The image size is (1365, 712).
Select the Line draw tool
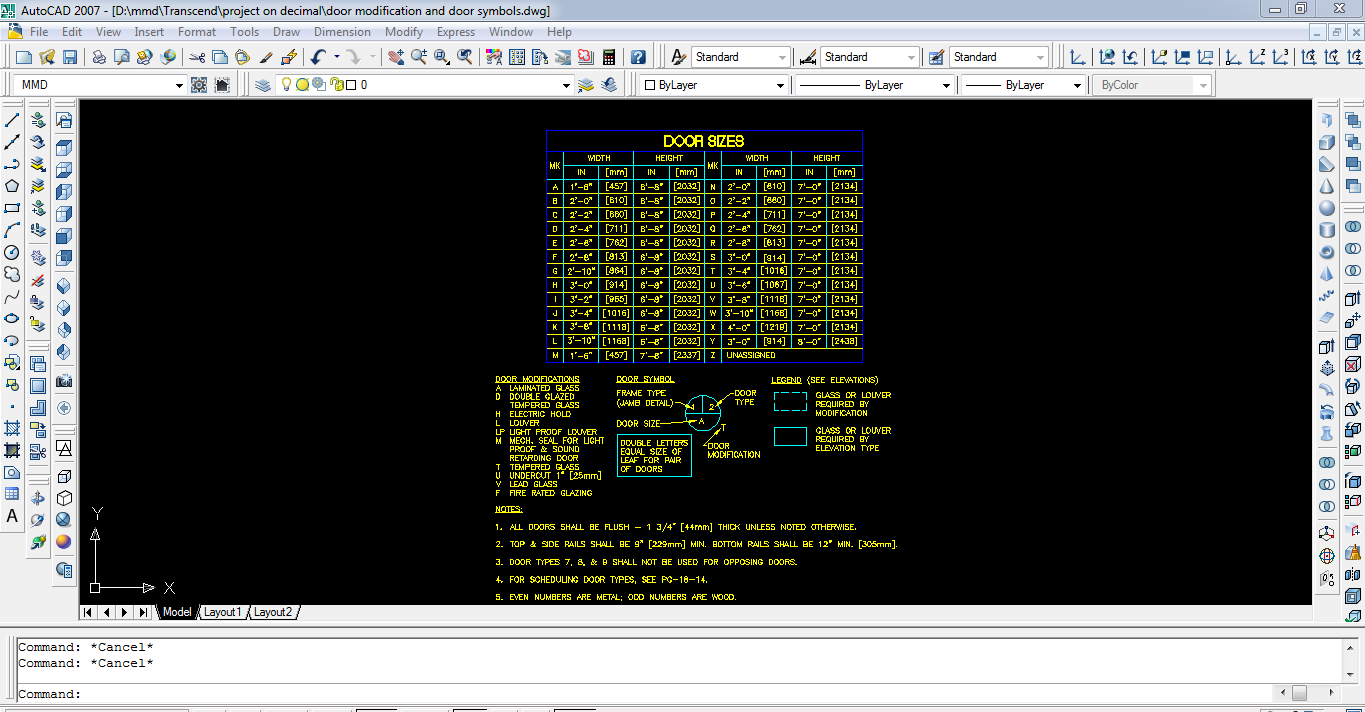tap(13, 120)
